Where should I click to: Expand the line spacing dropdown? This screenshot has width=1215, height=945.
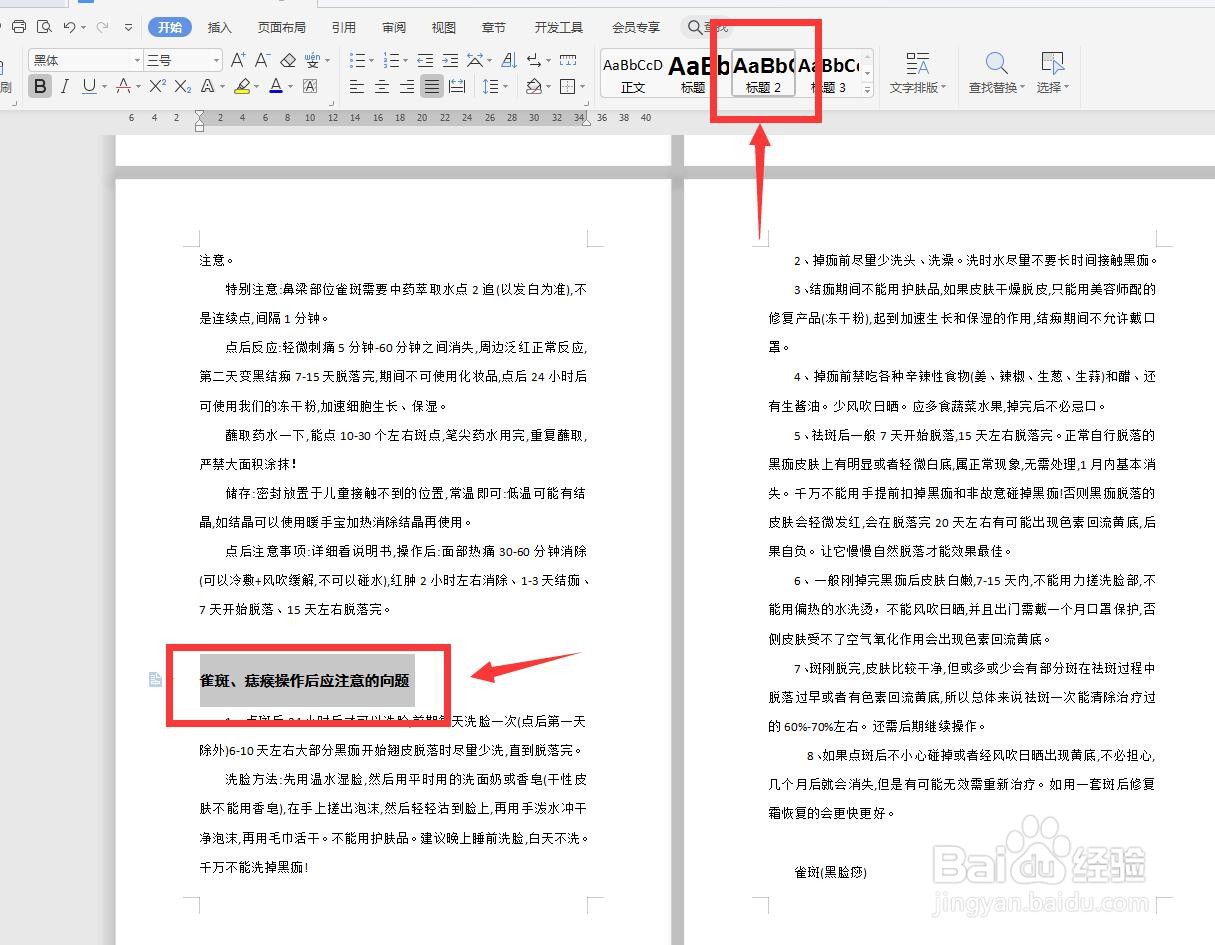[505, 88]
